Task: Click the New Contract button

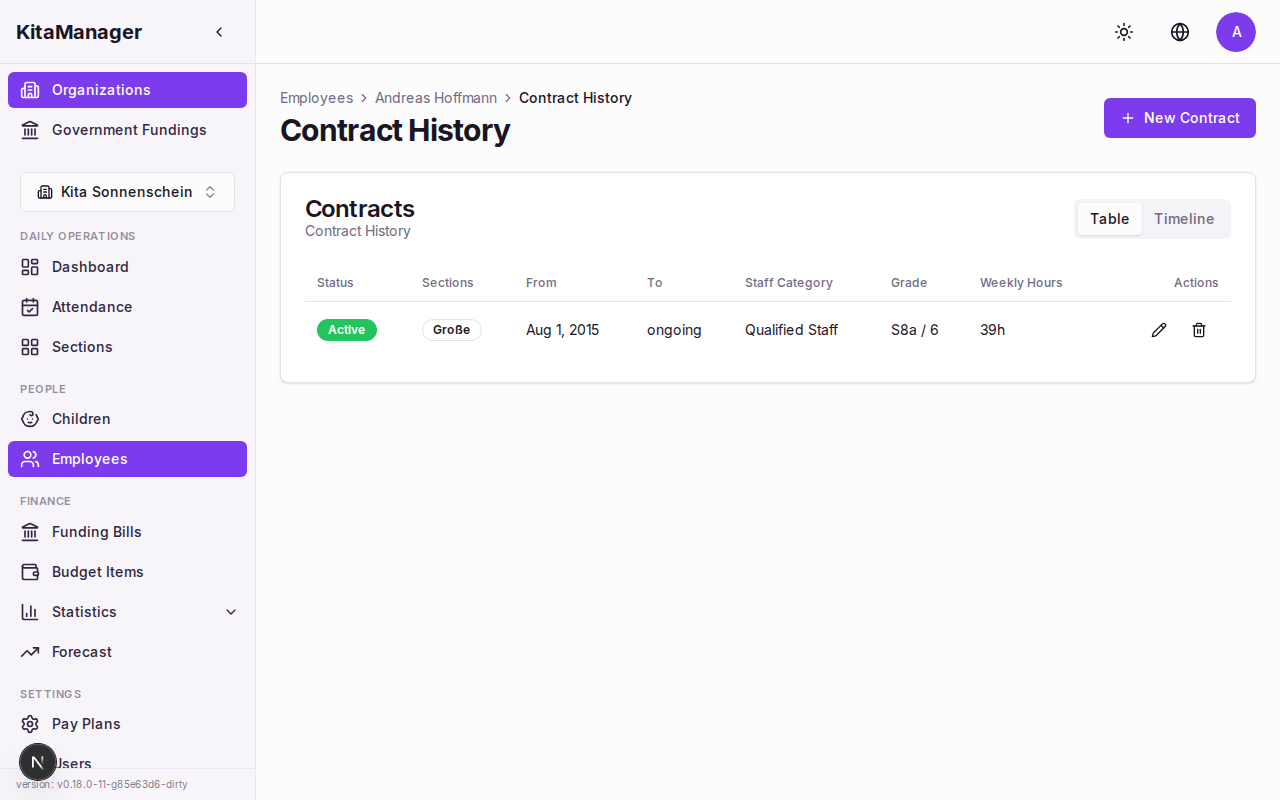Action: (1180, 118)
